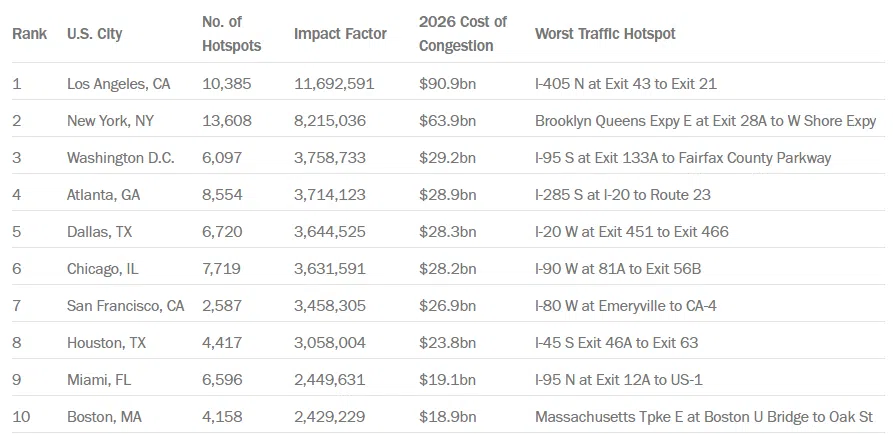This screenshot has height=434, width=893.
Task: Click the Miami, FL city cell
Action: 97,380
